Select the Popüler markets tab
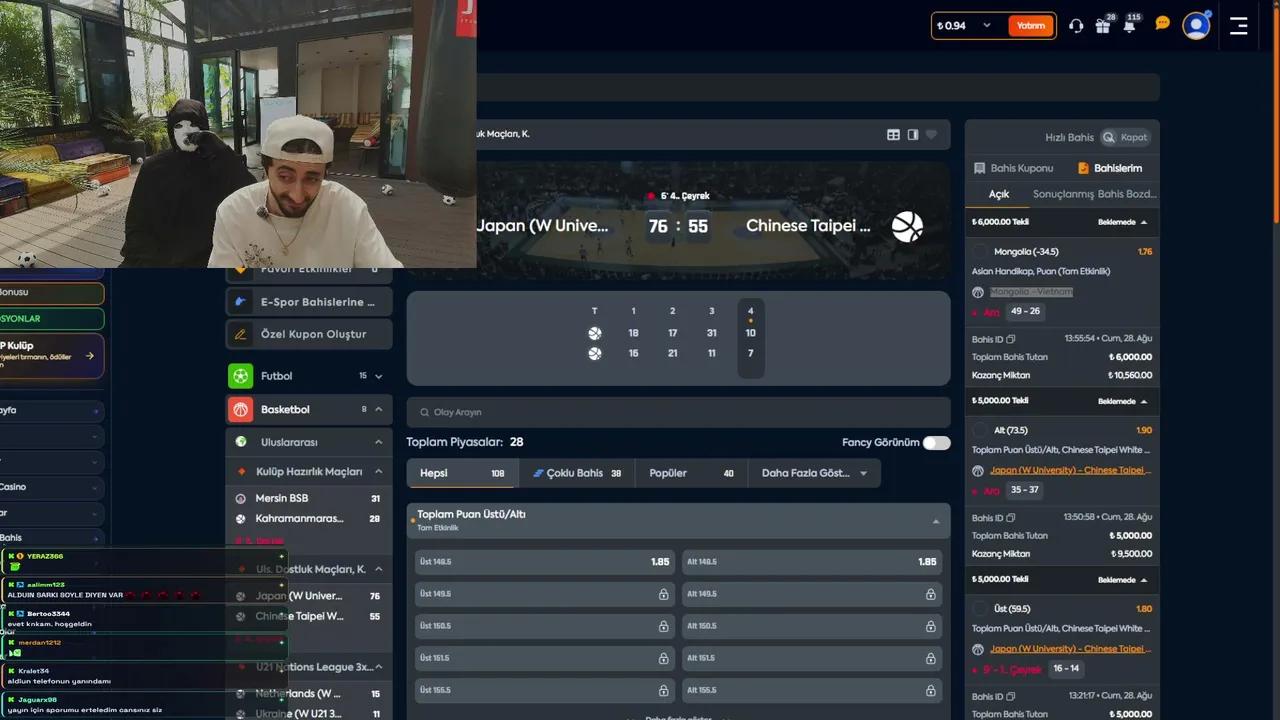The width and height of the screenshot is (1280, 720). coord(691,473)
